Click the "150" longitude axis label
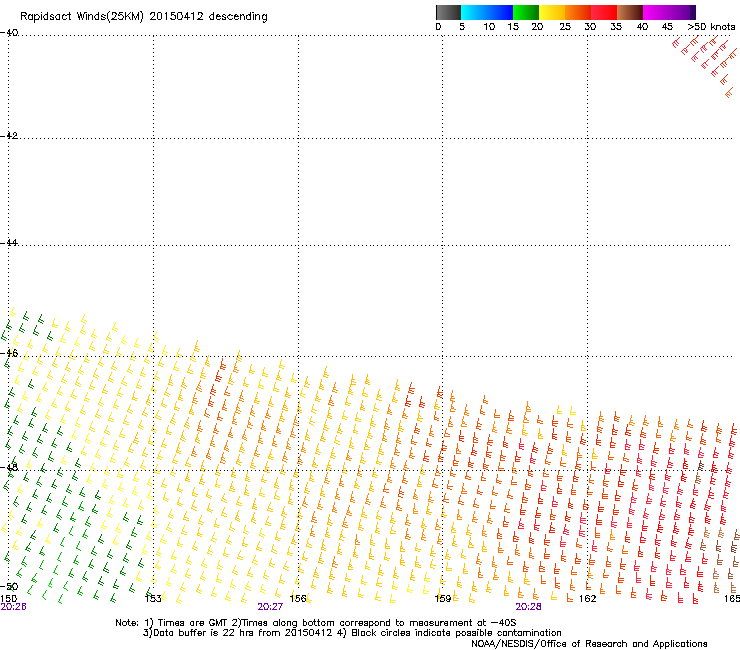 [x=8, y=598]
